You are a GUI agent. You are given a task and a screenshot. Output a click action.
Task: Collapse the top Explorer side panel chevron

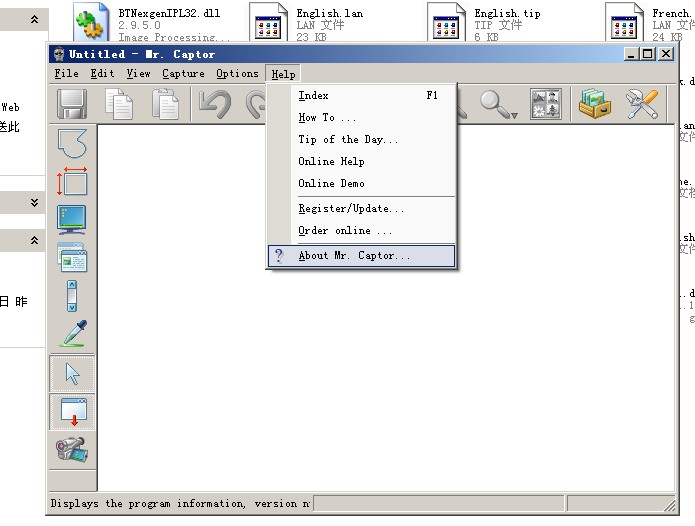tap(34, 19)
